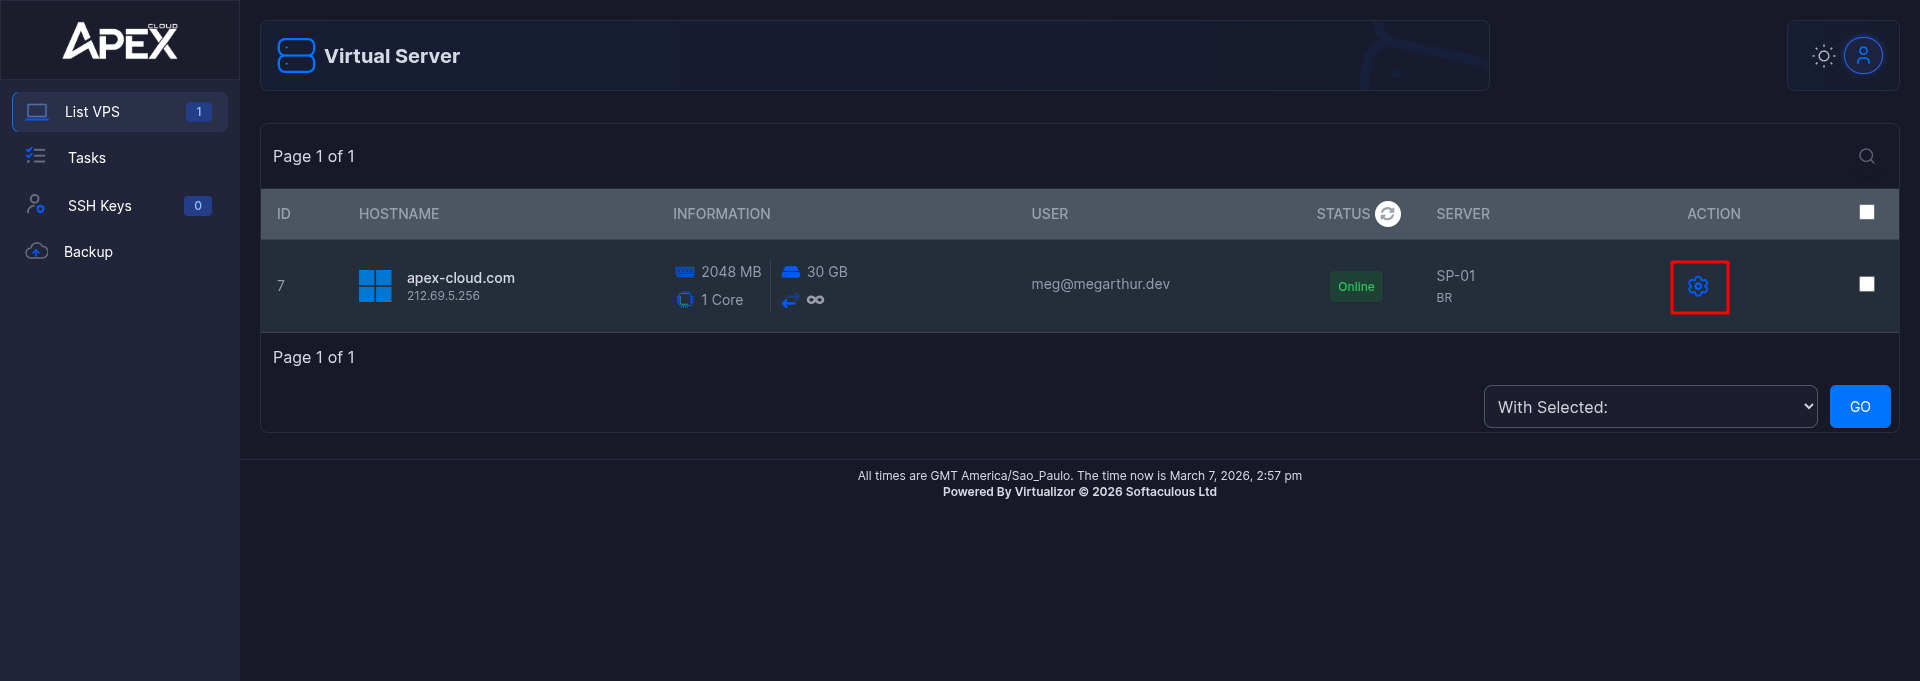The width and height of the screenshot is (1920, 681).
Task: Click the Online status badge
Action: 1356,287
